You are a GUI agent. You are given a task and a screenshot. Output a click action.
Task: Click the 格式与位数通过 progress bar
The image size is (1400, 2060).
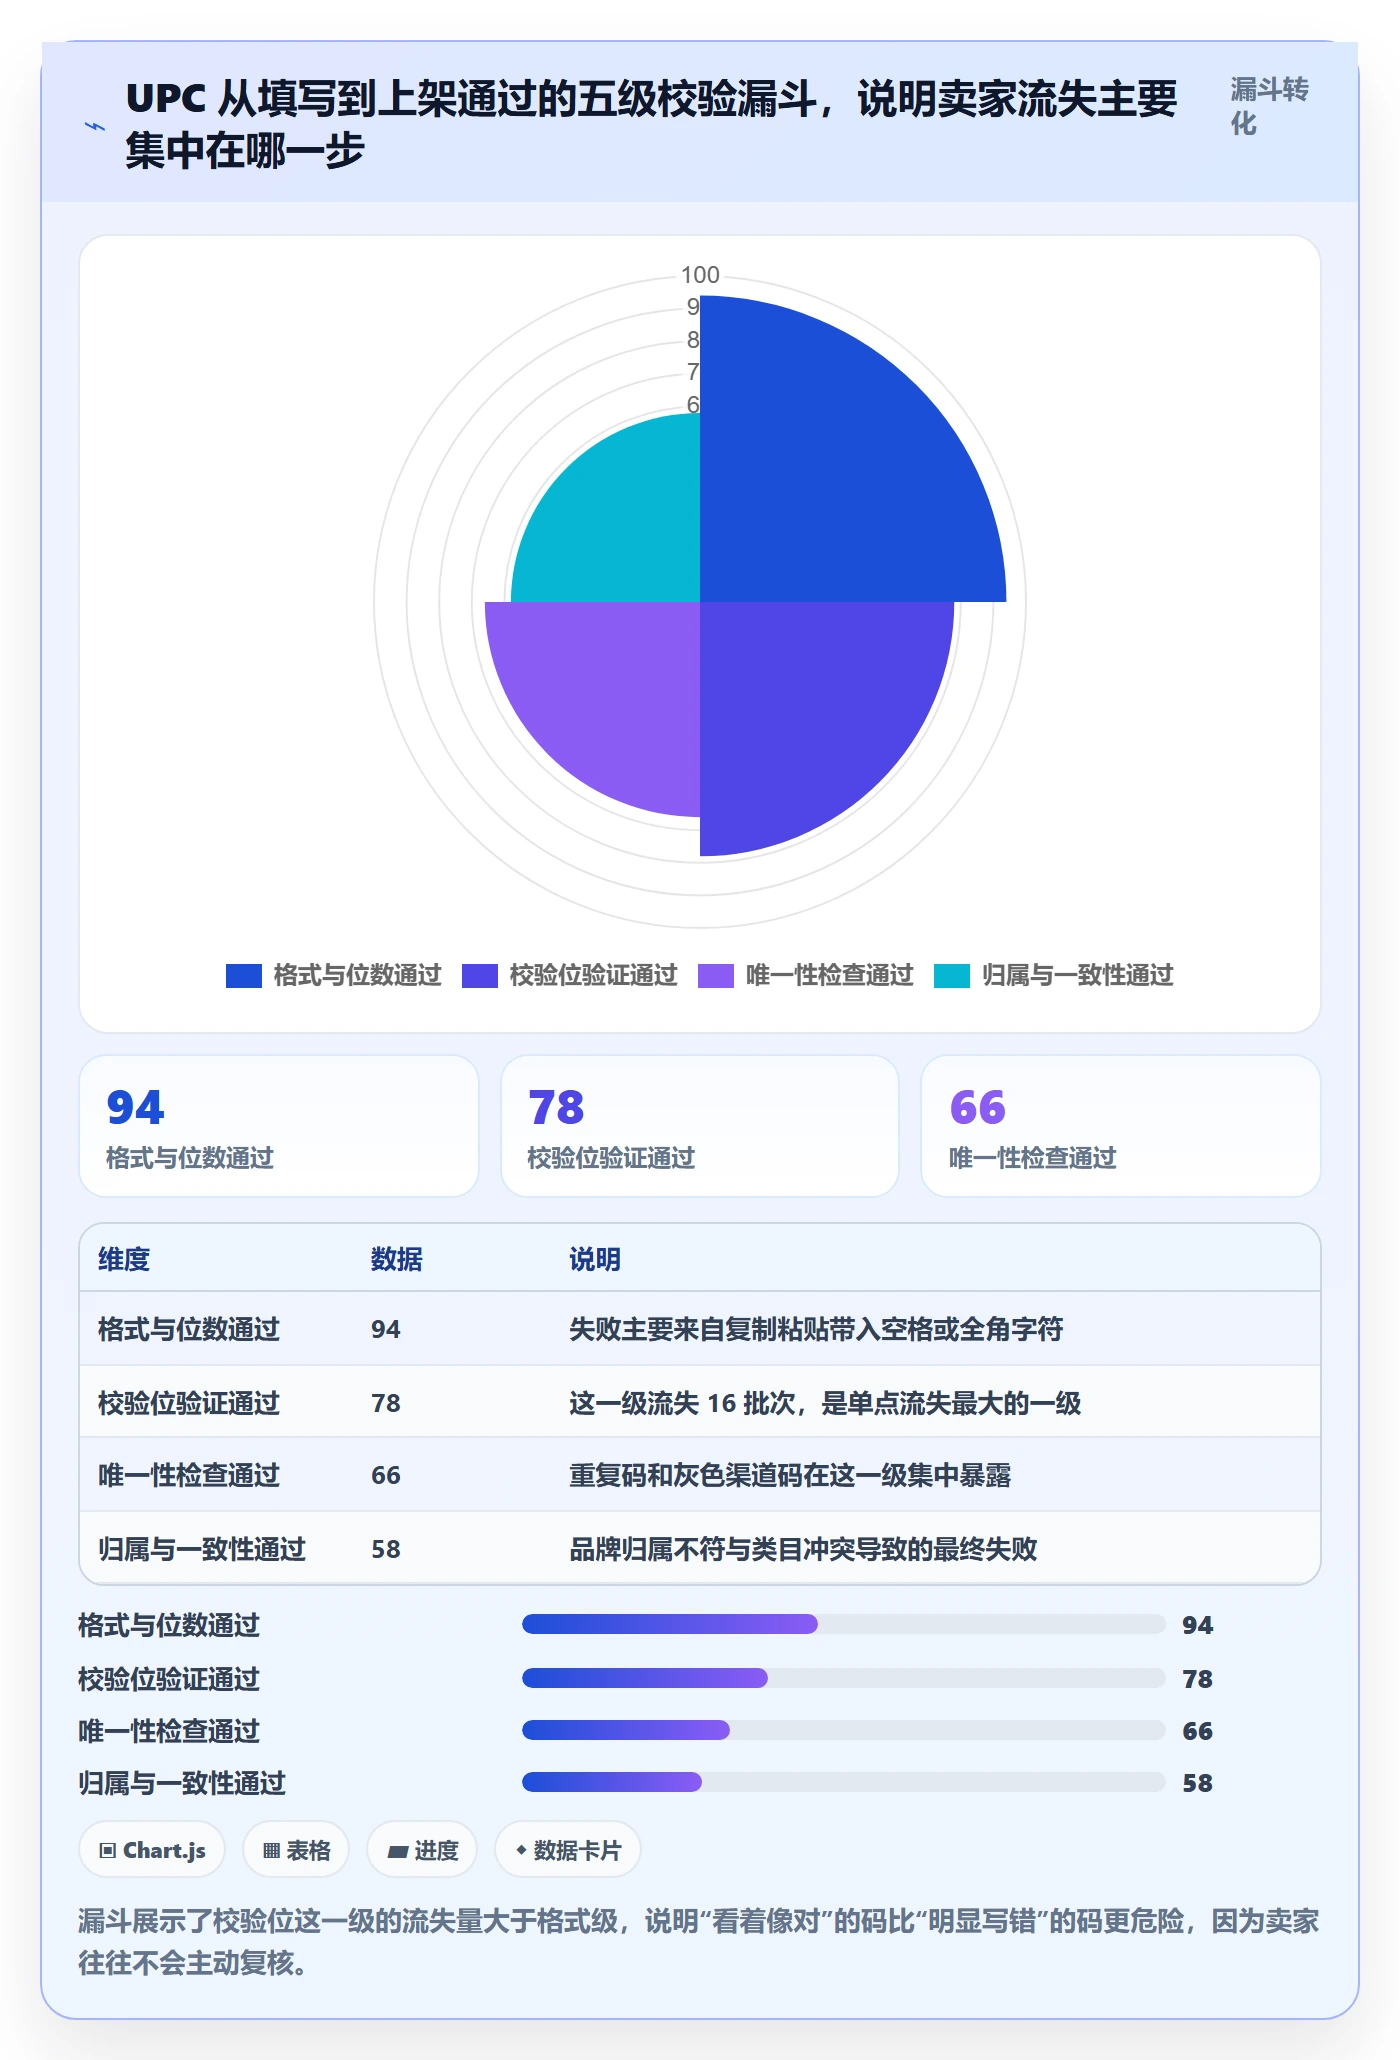coord(844,1624)
